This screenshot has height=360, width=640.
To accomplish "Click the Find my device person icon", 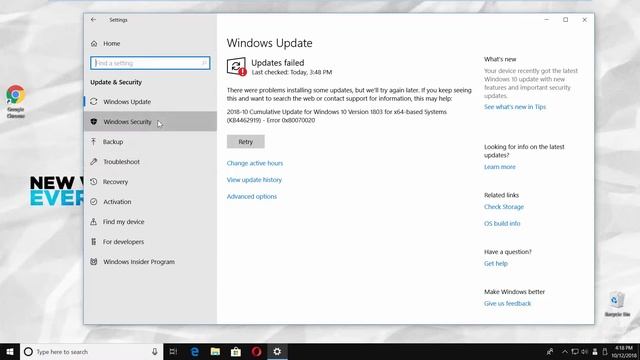I will tap(93, 222).
